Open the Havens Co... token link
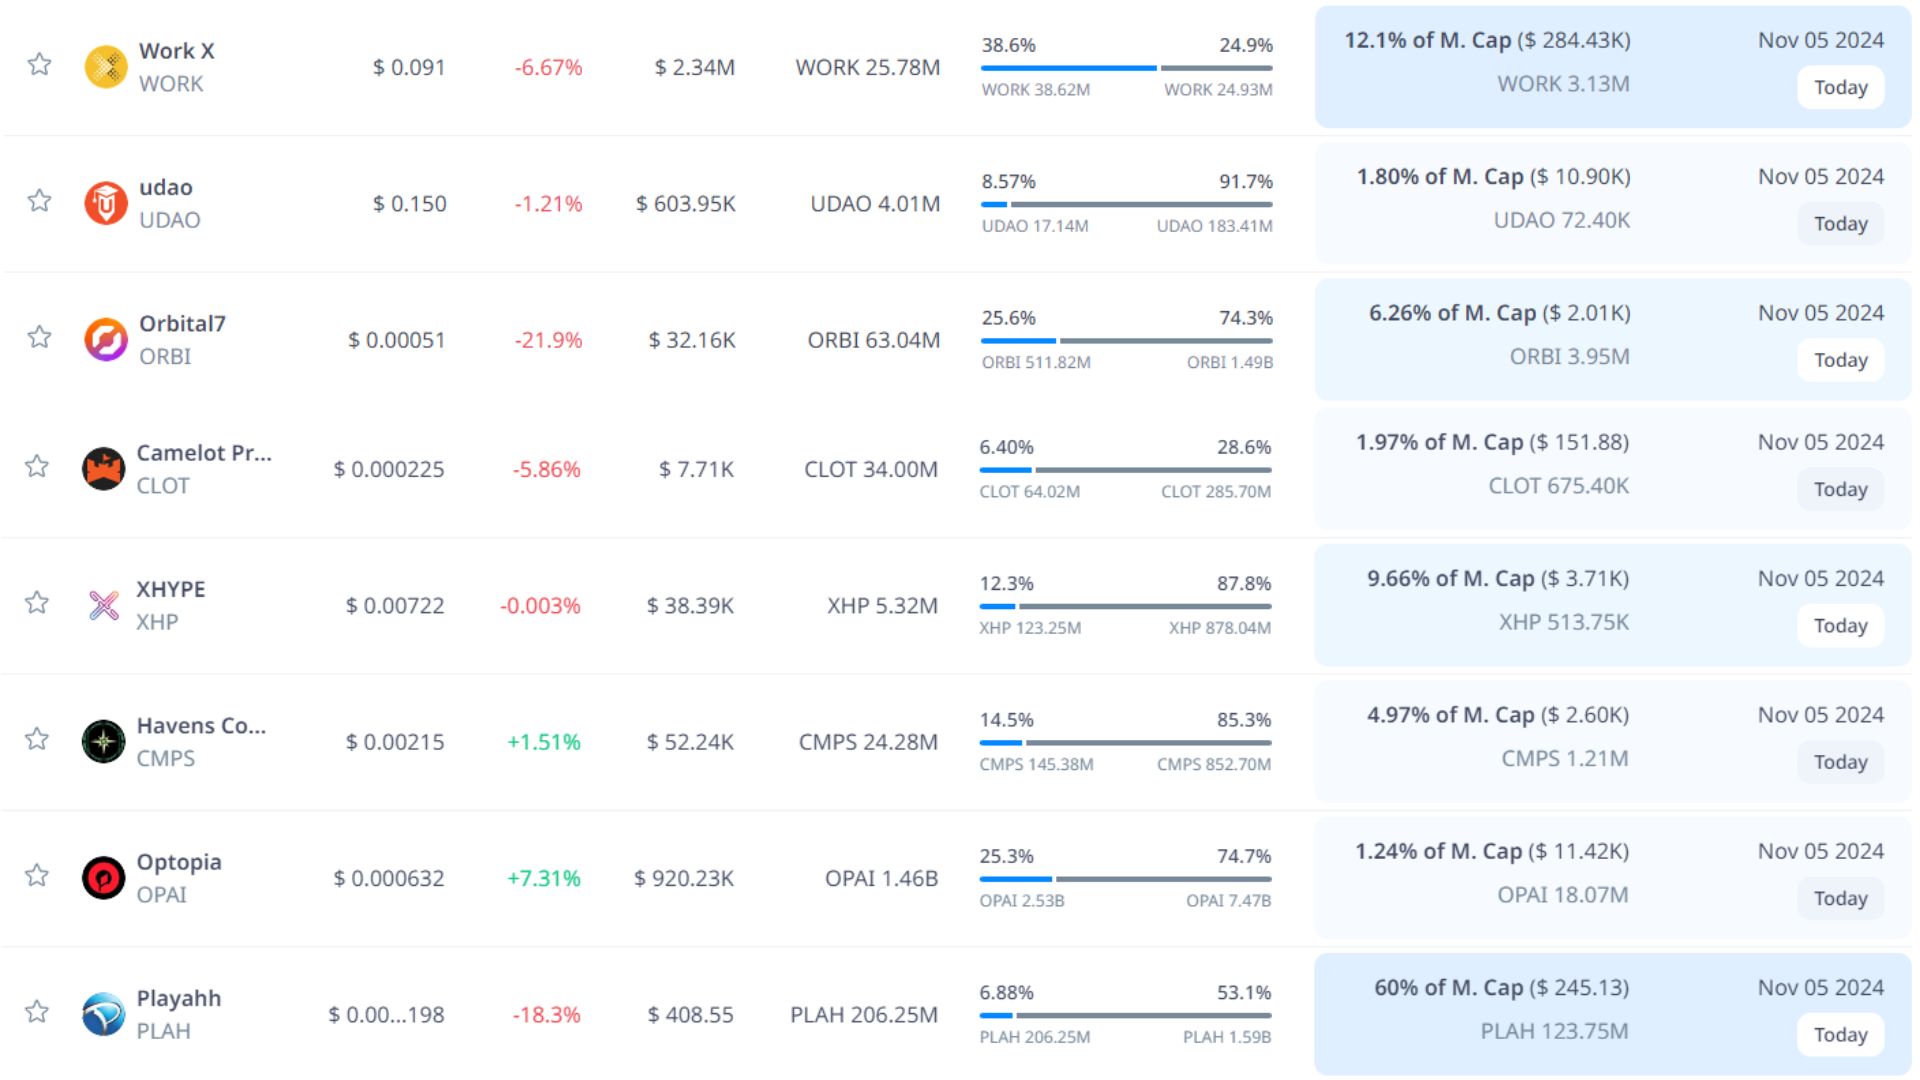The height and width of the screenshot is (1080, 1920). pos(201,726)
